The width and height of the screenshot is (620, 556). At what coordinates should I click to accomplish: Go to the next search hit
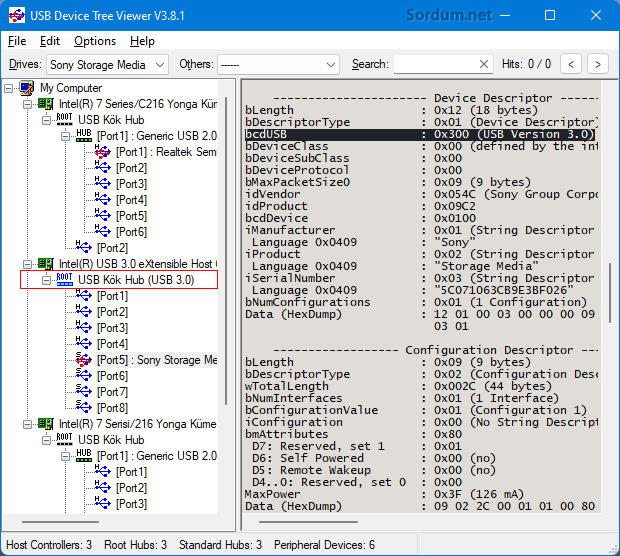[597, 64]
